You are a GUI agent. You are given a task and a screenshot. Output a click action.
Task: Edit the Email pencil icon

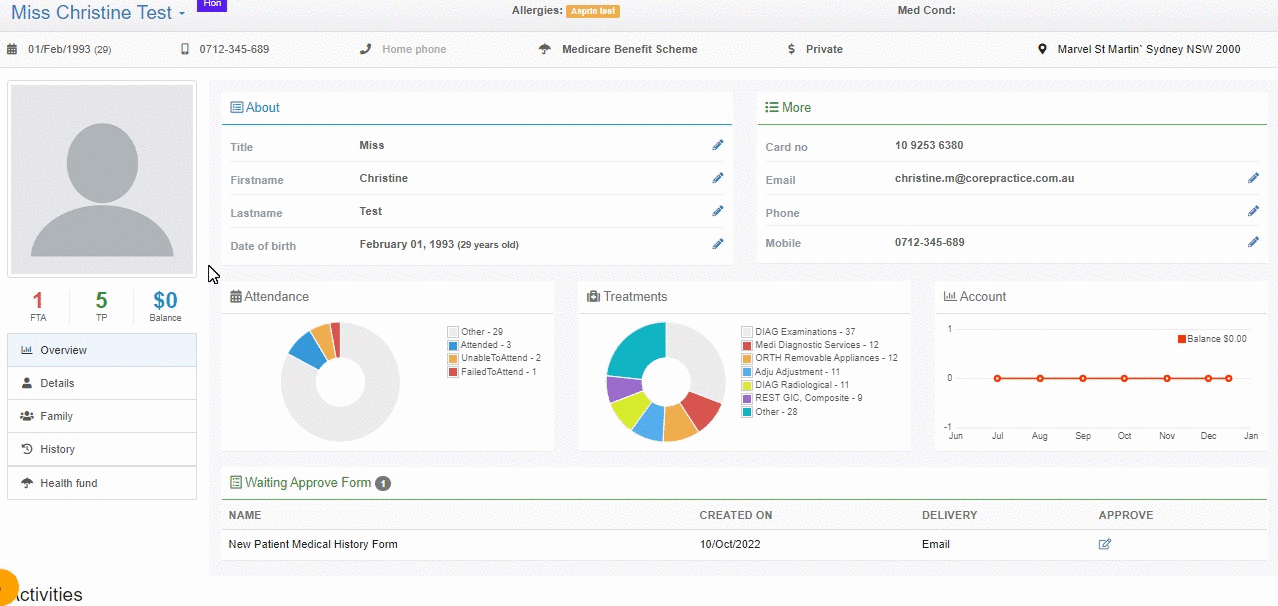pos(1253,179)
